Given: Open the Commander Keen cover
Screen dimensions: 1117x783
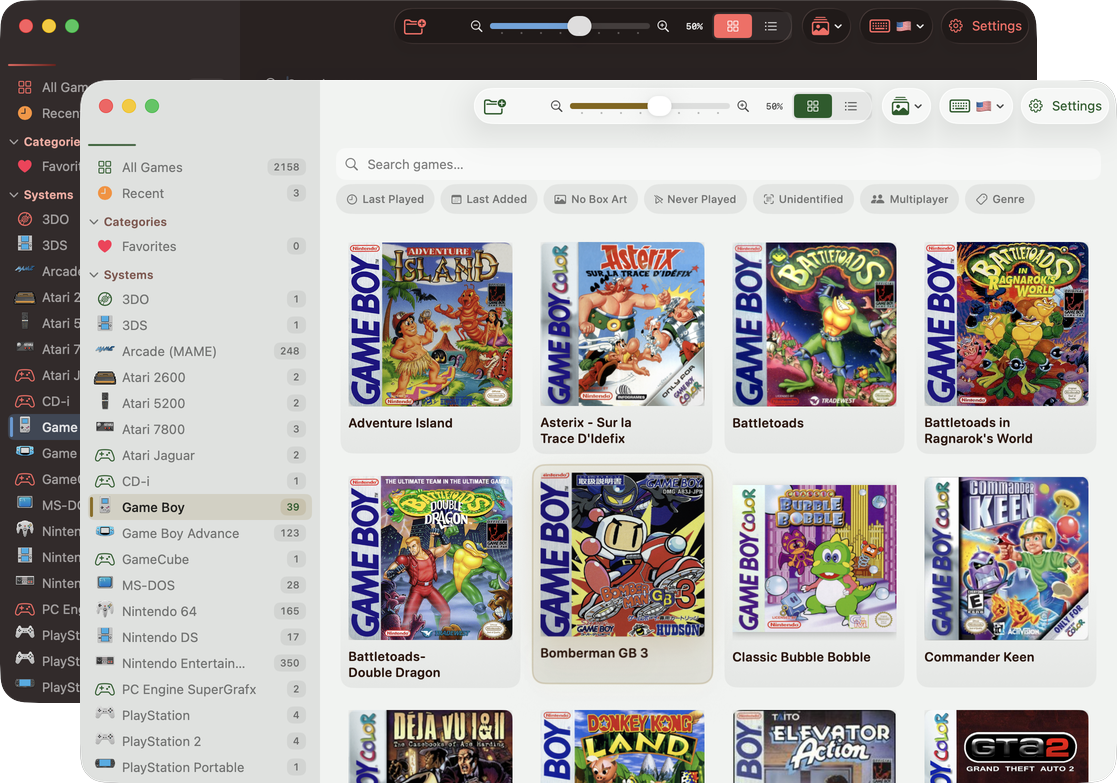Looking at the screenshot, I should point(1006,558).
